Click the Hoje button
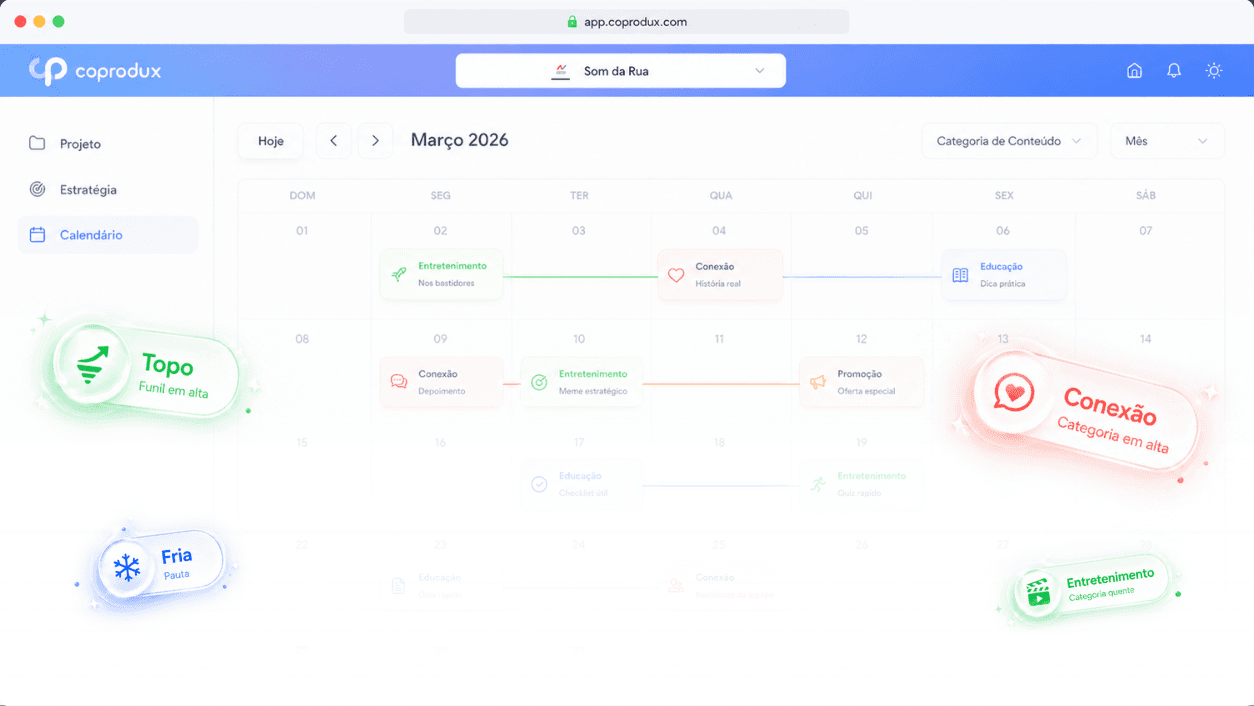1254x706 pixels. point(271,141)
